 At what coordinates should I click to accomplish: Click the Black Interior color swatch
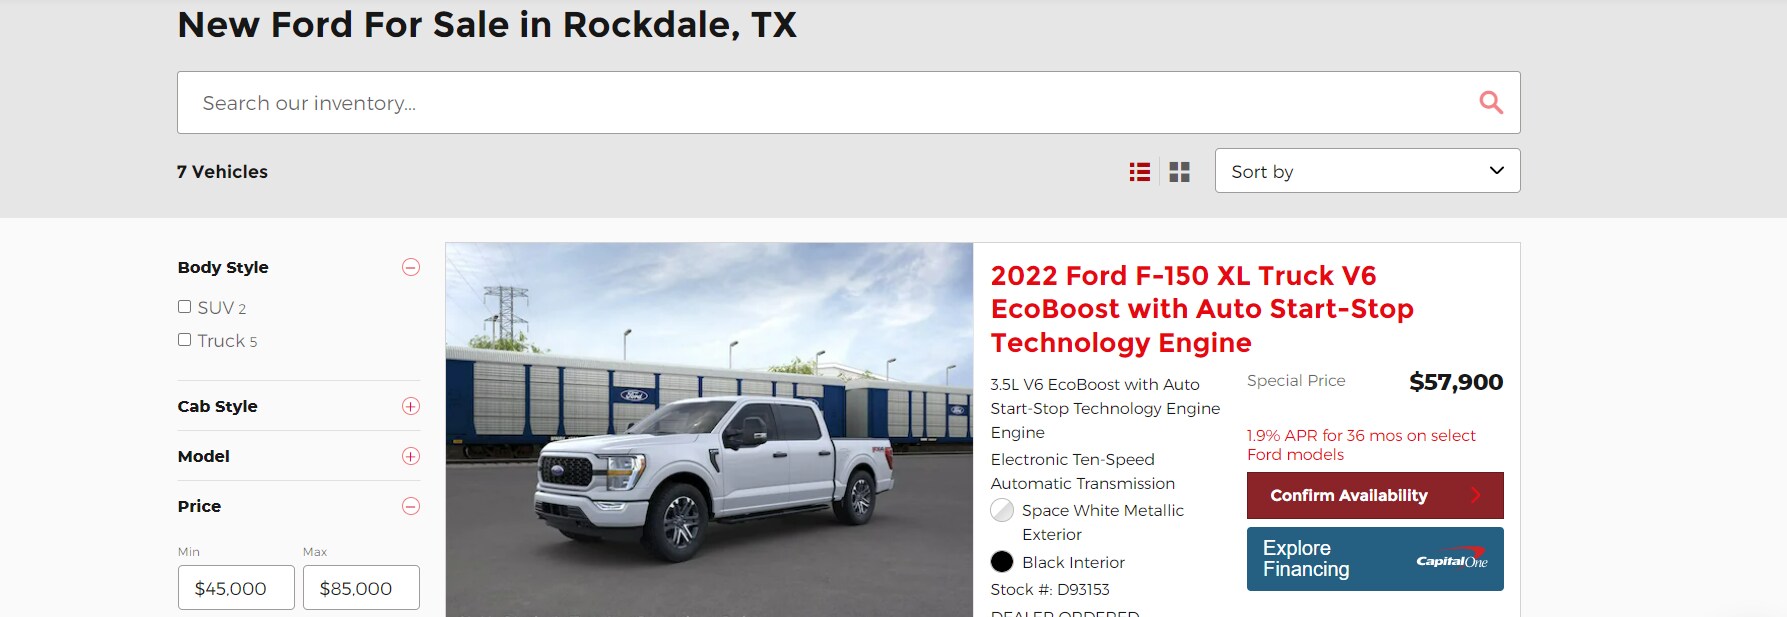pos(1002,562)
